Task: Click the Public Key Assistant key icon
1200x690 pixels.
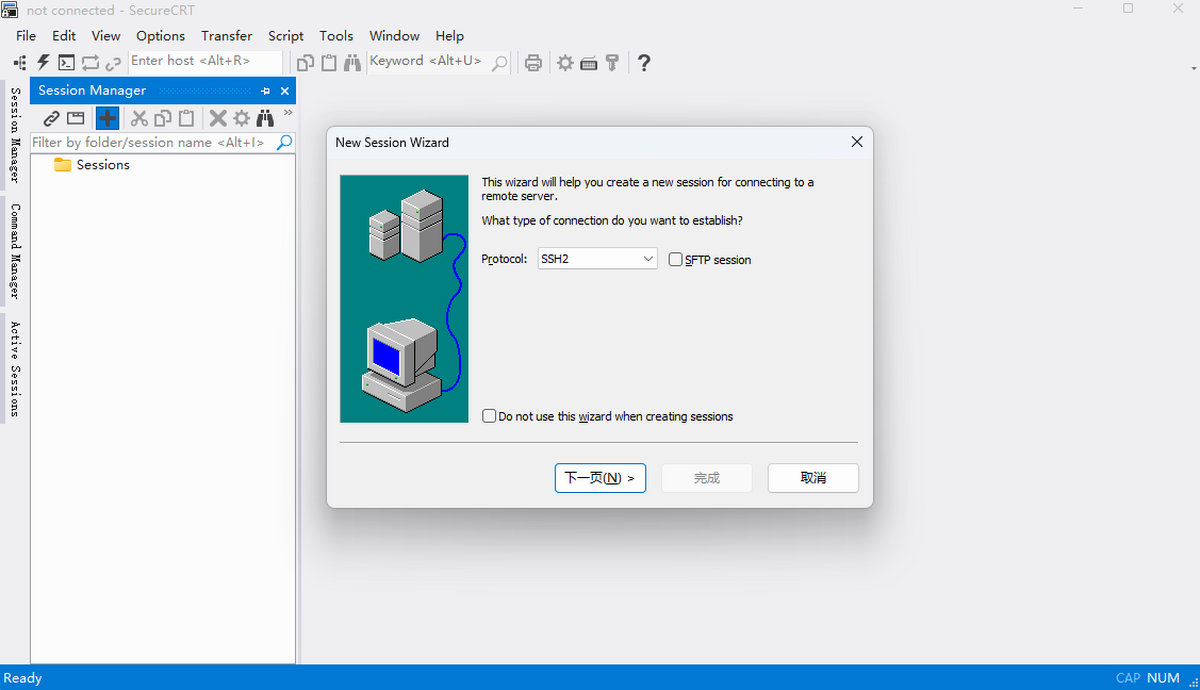Action: click(x=612, y=62)
